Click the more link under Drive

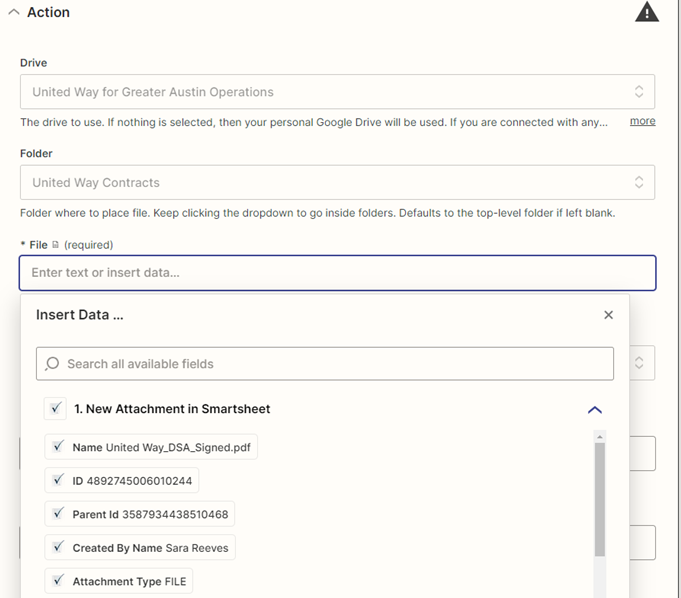point(642,121)
